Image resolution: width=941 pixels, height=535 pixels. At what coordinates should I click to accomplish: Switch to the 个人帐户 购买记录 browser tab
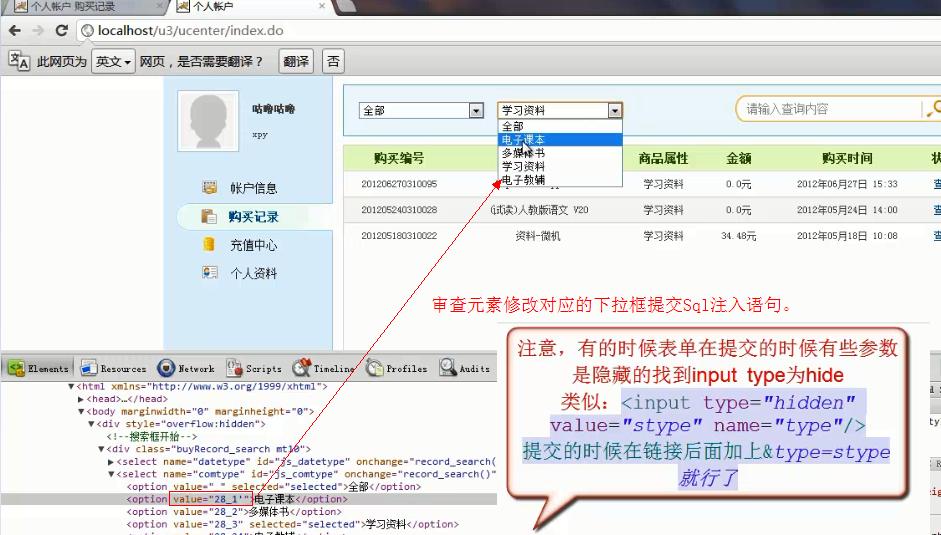[84, 7]
